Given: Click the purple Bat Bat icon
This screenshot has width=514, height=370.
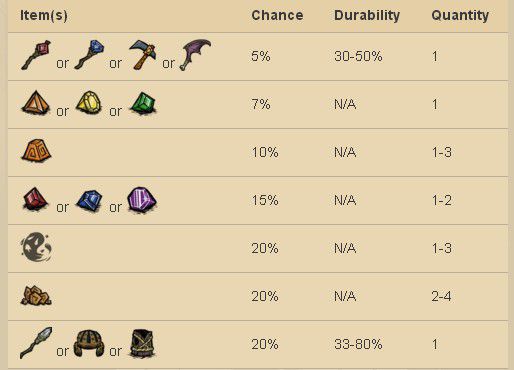Looking at the screenshot, I should (196, 55).
